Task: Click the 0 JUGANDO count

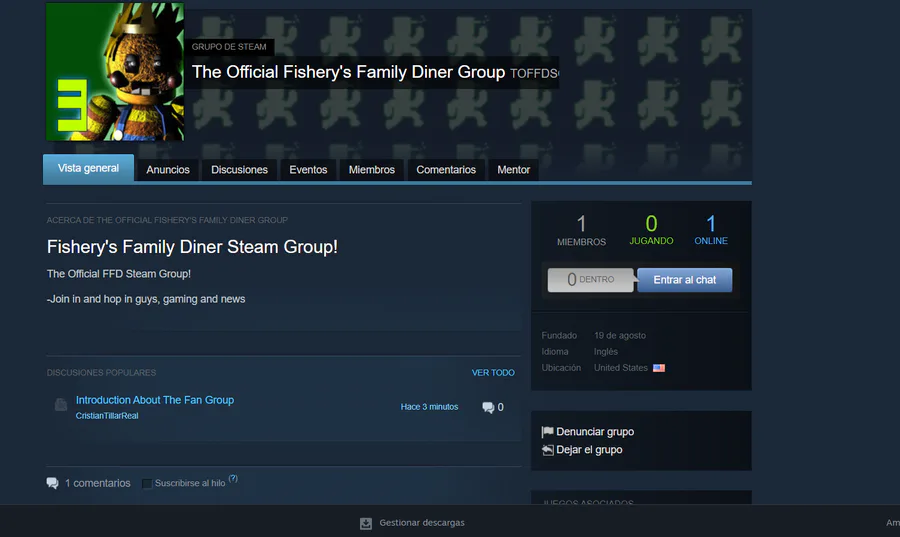Action: [651, 230]
